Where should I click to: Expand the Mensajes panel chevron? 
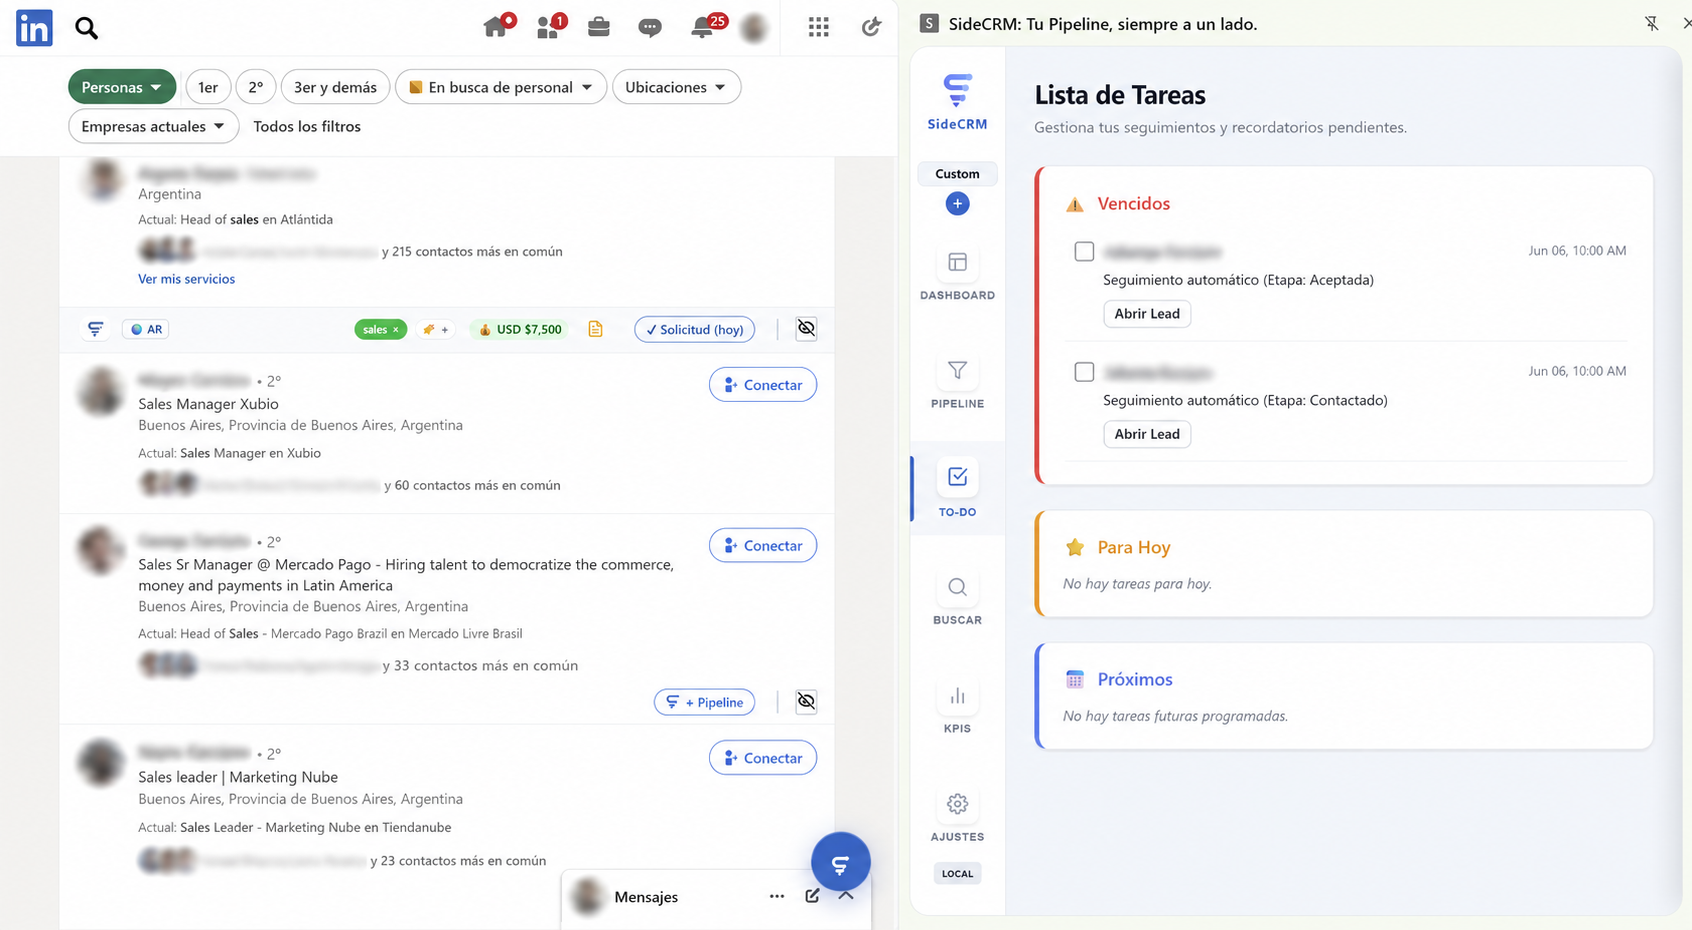[846, 895]
